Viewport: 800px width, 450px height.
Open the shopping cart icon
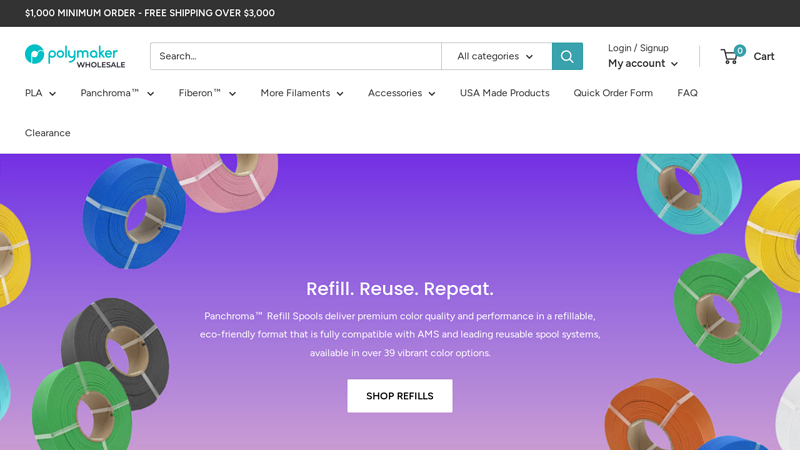coord(731,56)
